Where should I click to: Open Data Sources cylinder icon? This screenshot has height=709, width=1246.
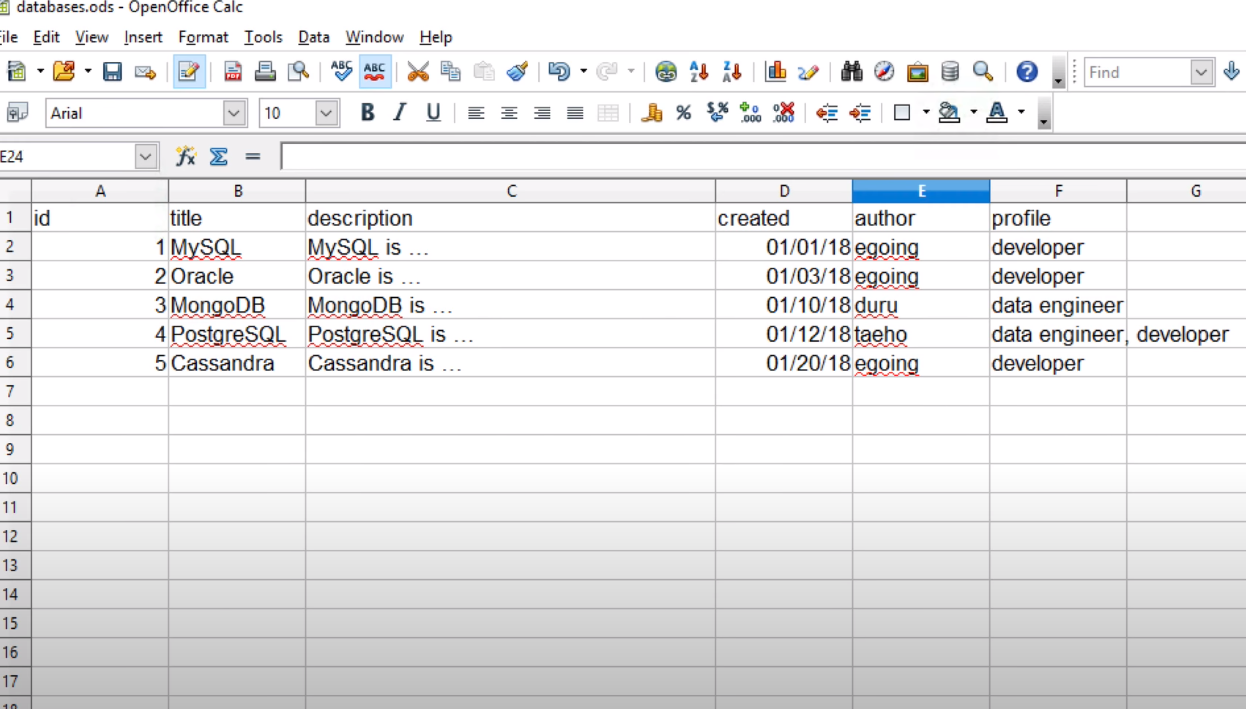click(950, 71)
